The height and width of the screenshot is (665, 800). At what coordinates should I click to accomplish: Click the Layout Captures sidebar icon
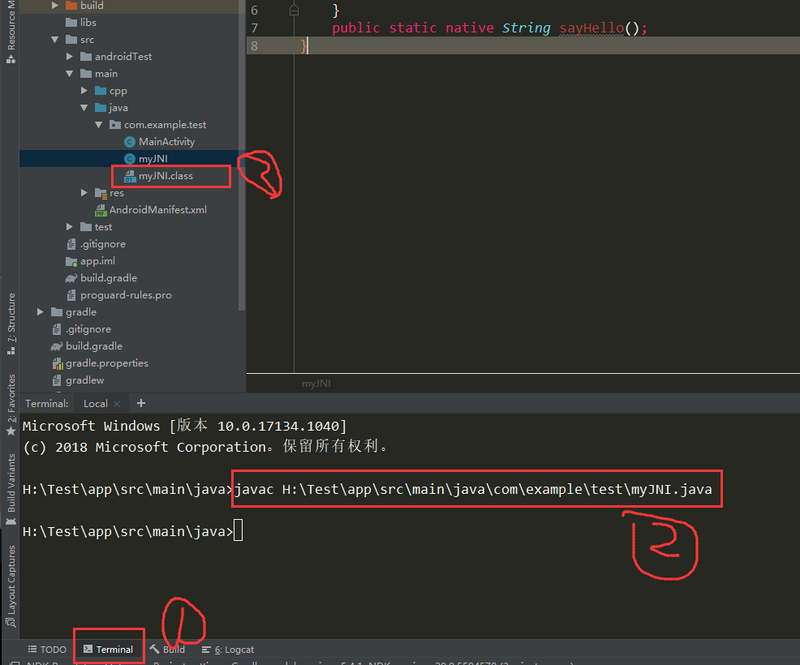tap(11, 623)
